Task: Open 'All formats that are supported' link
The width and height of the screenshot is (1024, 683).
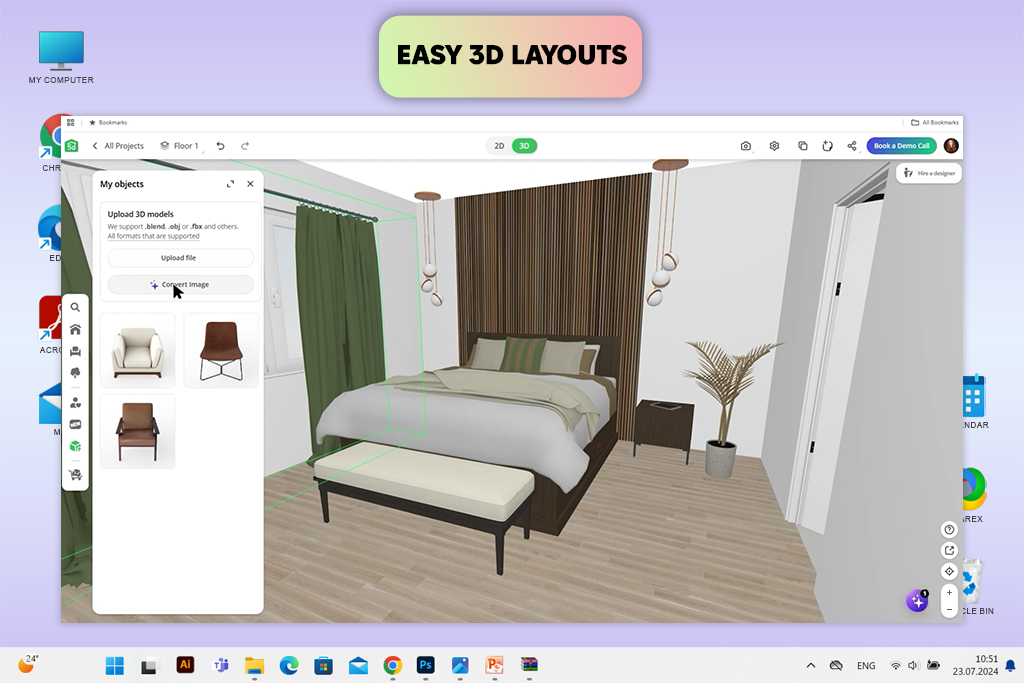Action: (x=153, y=236)
